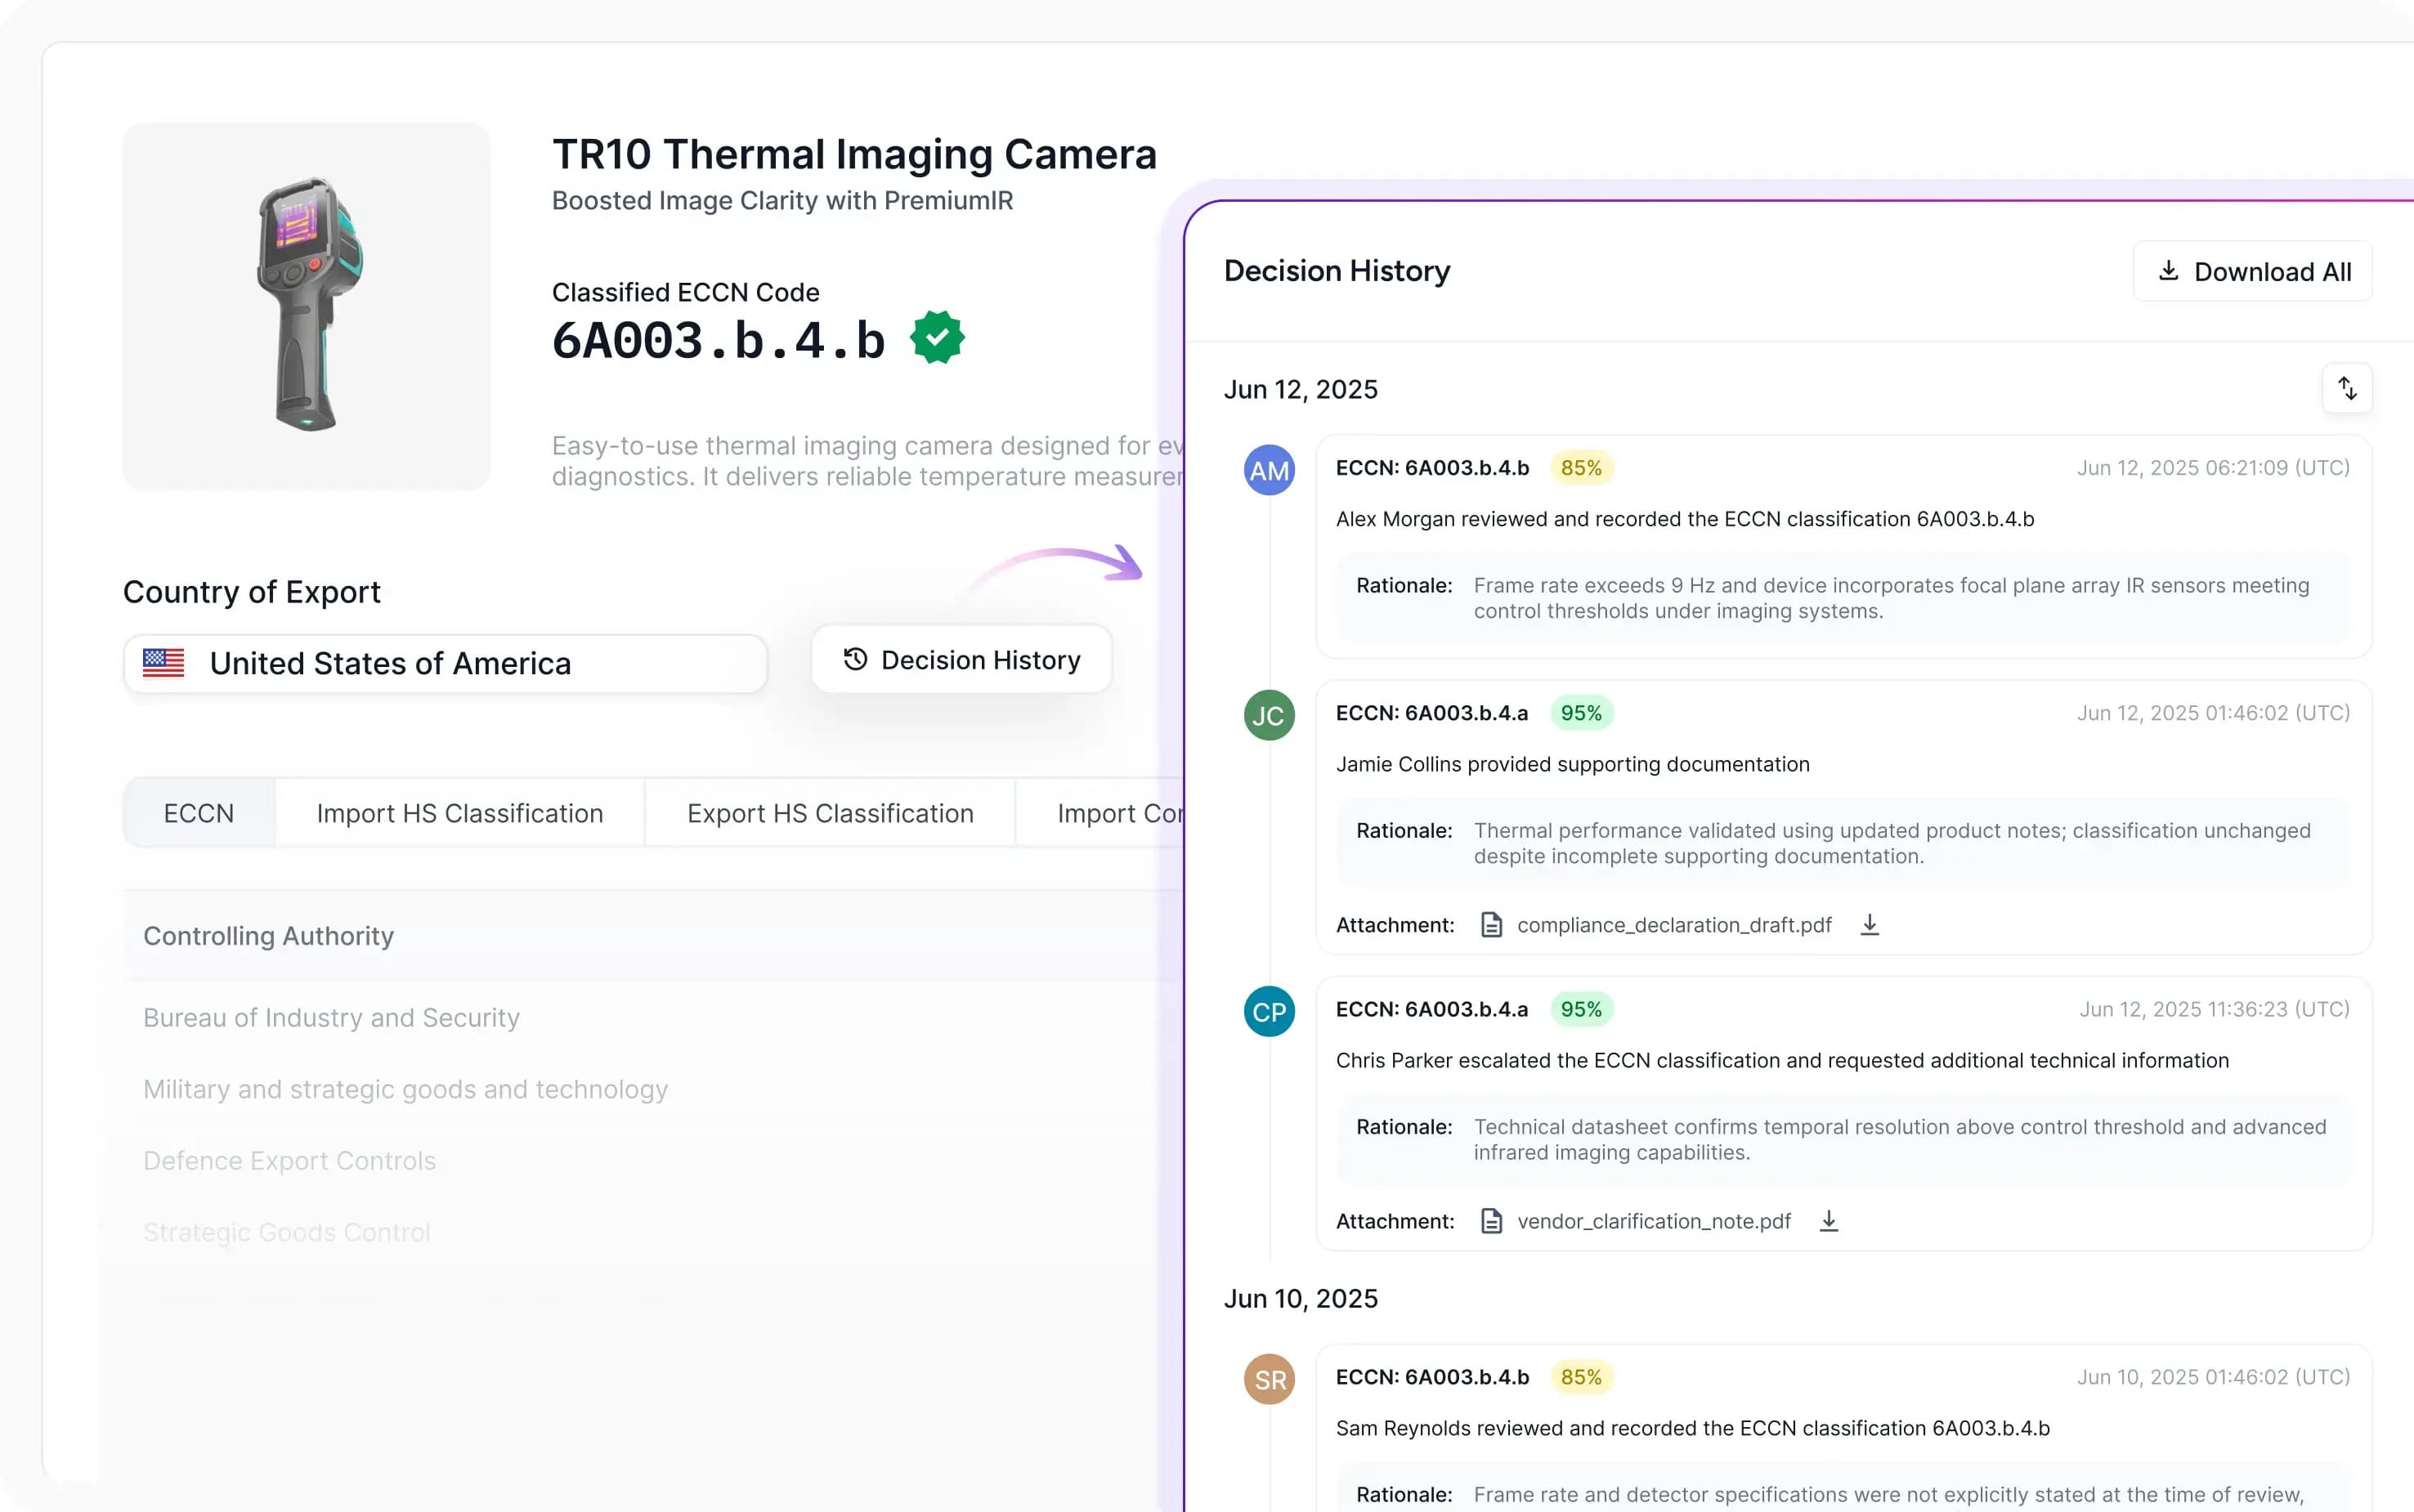The width and height of the screenshot is (2414, 1512).
Task: Select the Export HS Classification tab
Action: point(830,813)
